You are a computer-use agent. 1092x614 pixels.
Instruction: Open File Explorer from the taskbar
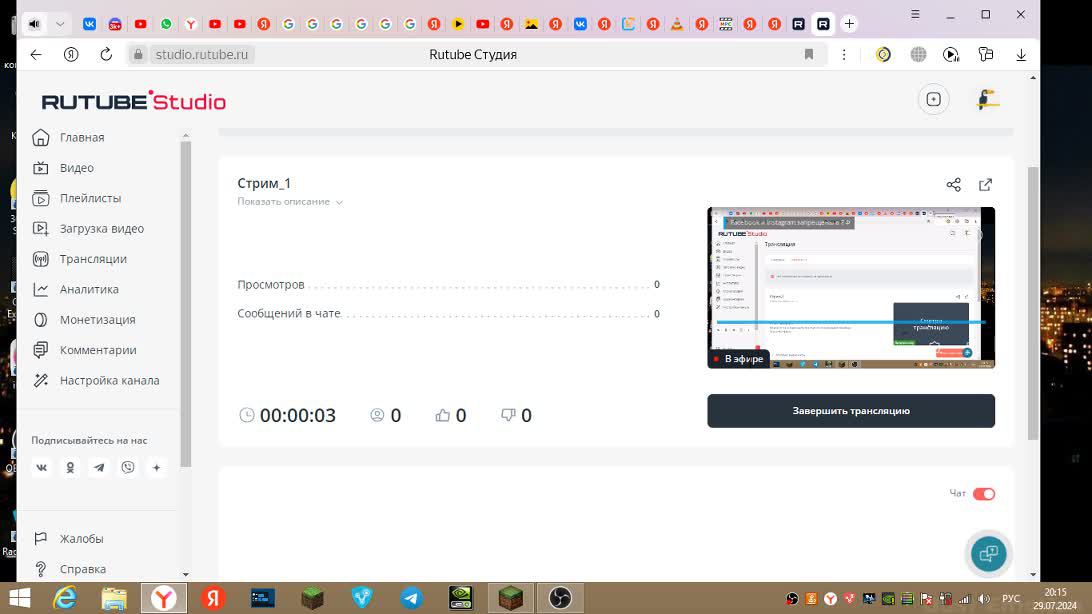[x=114, y=598]
